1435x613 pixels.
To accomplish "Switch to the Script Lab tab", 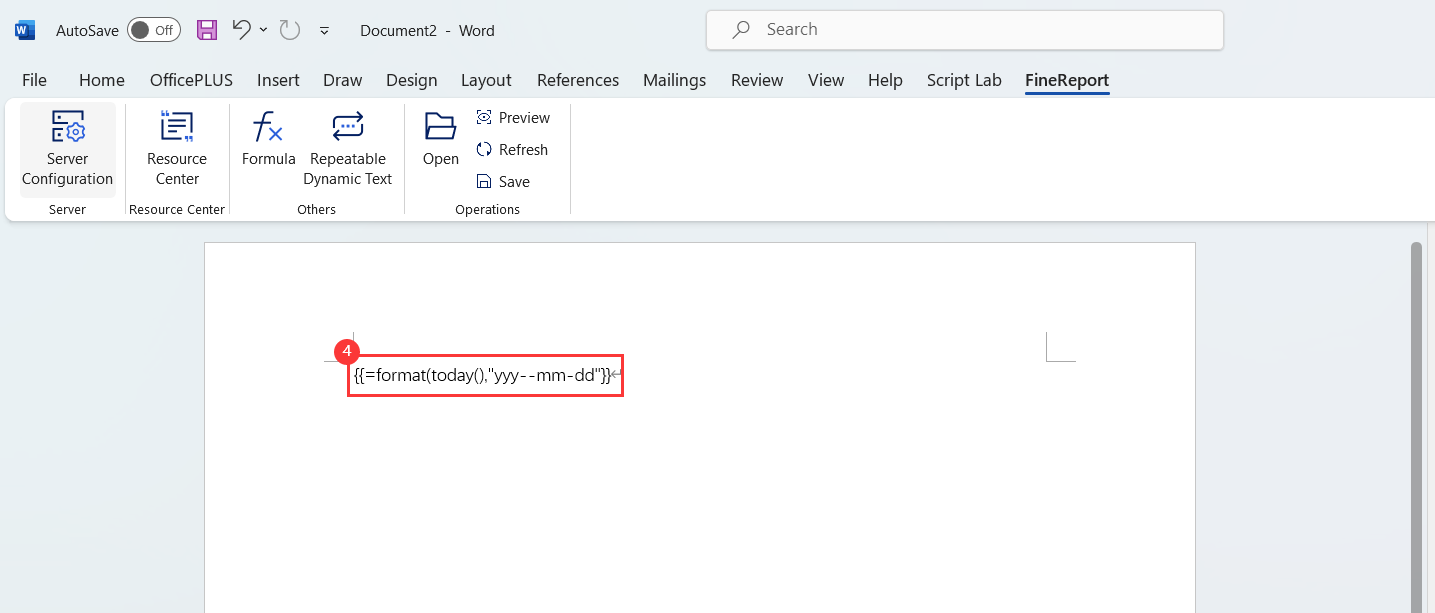I will click(963, 80).
